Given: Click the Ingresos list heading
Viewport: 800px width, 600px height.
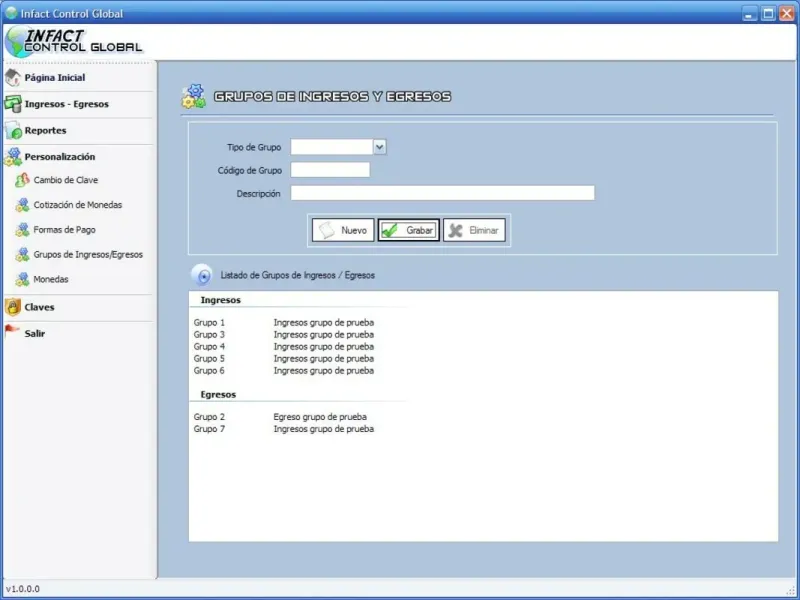Looking at the screenshot, I should click(220, 300).
